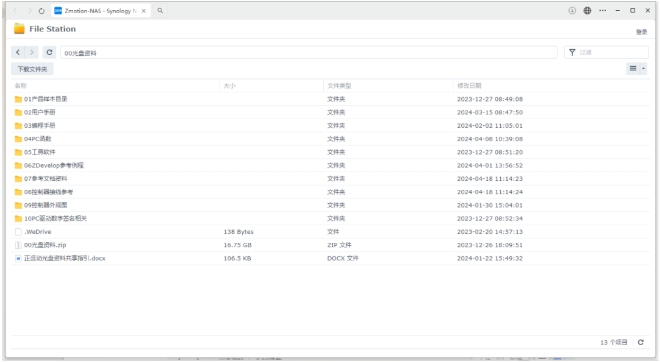The width and height of the screenshot is (660, 362).
Task: Refresh folder next to path field
Action: click(49, 52)
